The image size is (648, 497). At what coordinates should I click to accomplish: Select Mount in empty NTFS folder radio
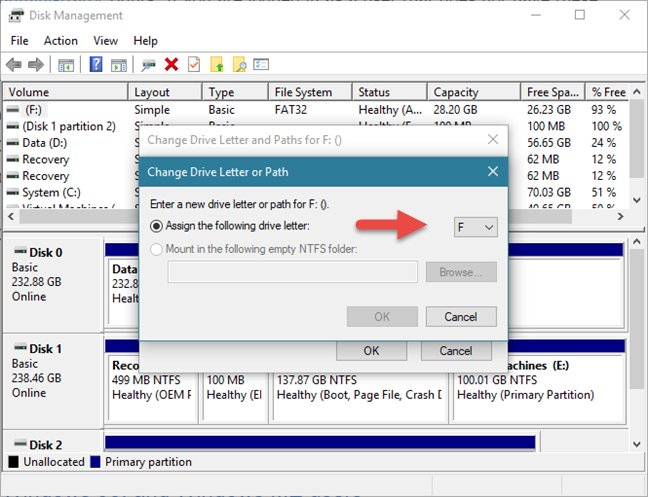point(156,249)
